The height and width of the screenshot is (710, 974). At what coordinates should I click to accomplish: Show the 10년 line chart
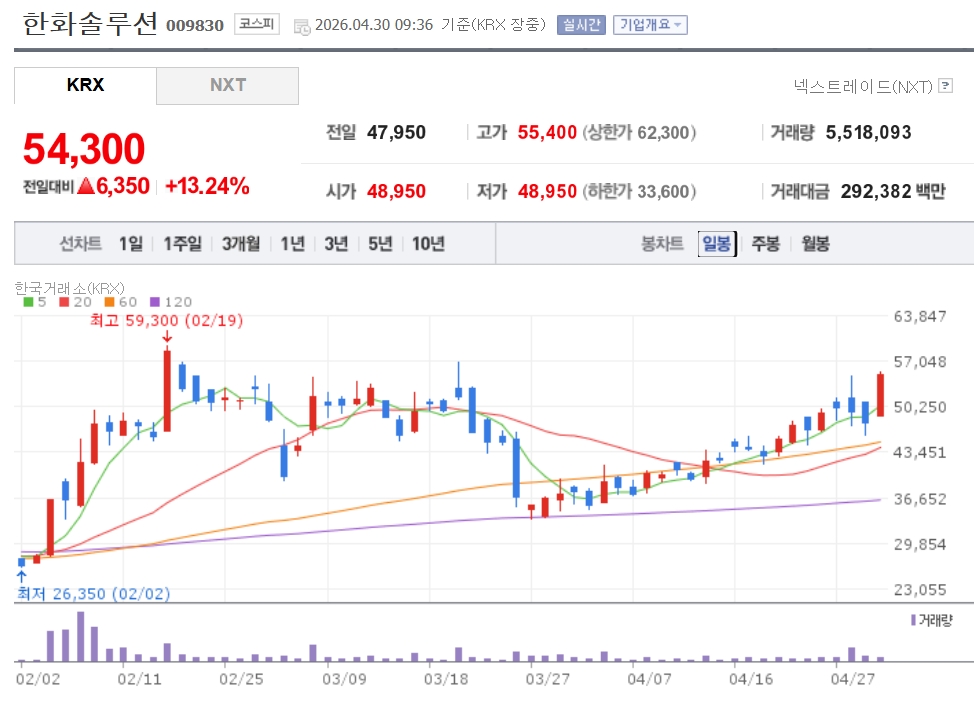tap(428, 243)
